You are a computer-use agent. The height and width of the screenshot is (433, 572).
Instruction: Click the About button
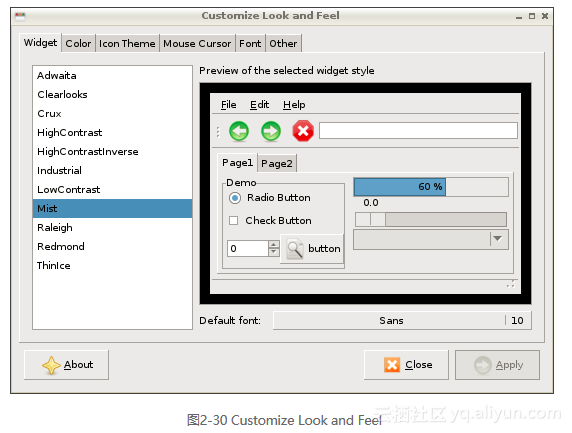coord(66,365)
